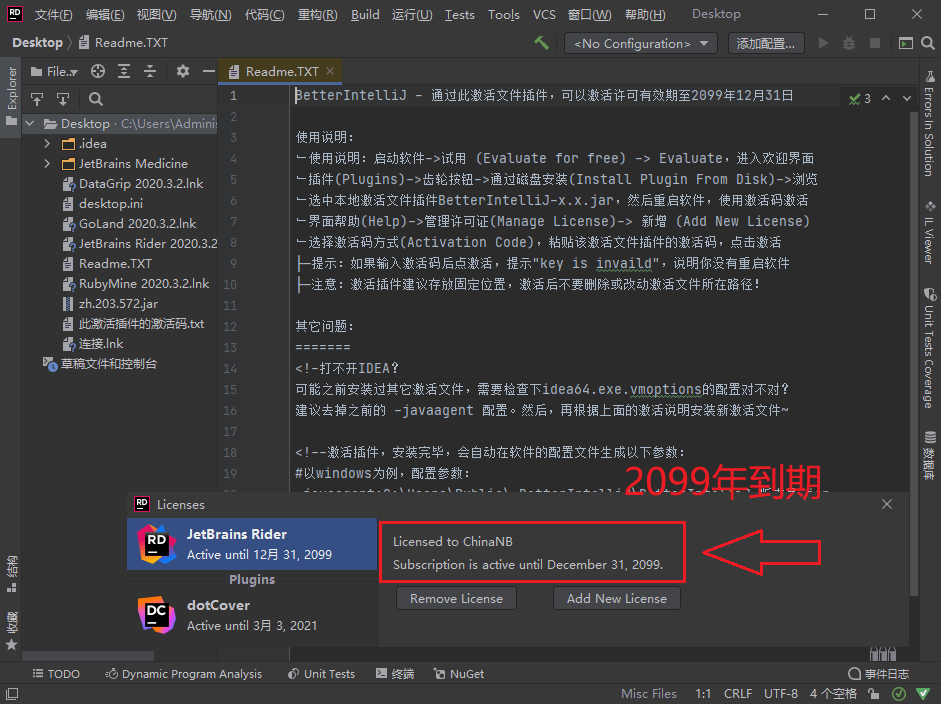Go to line via 1:1 cursor position
The image size is (941, 704).
tap(703, 694)
